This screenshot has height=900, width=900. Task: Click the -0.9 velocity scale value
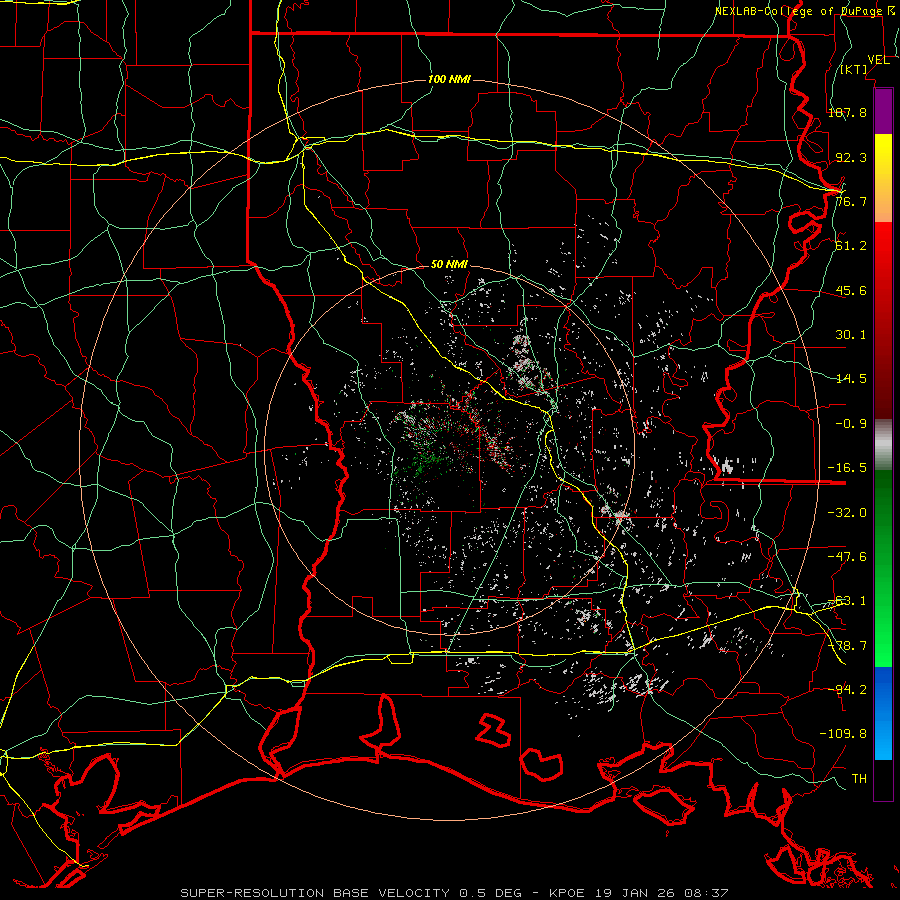tap(851, 424)
